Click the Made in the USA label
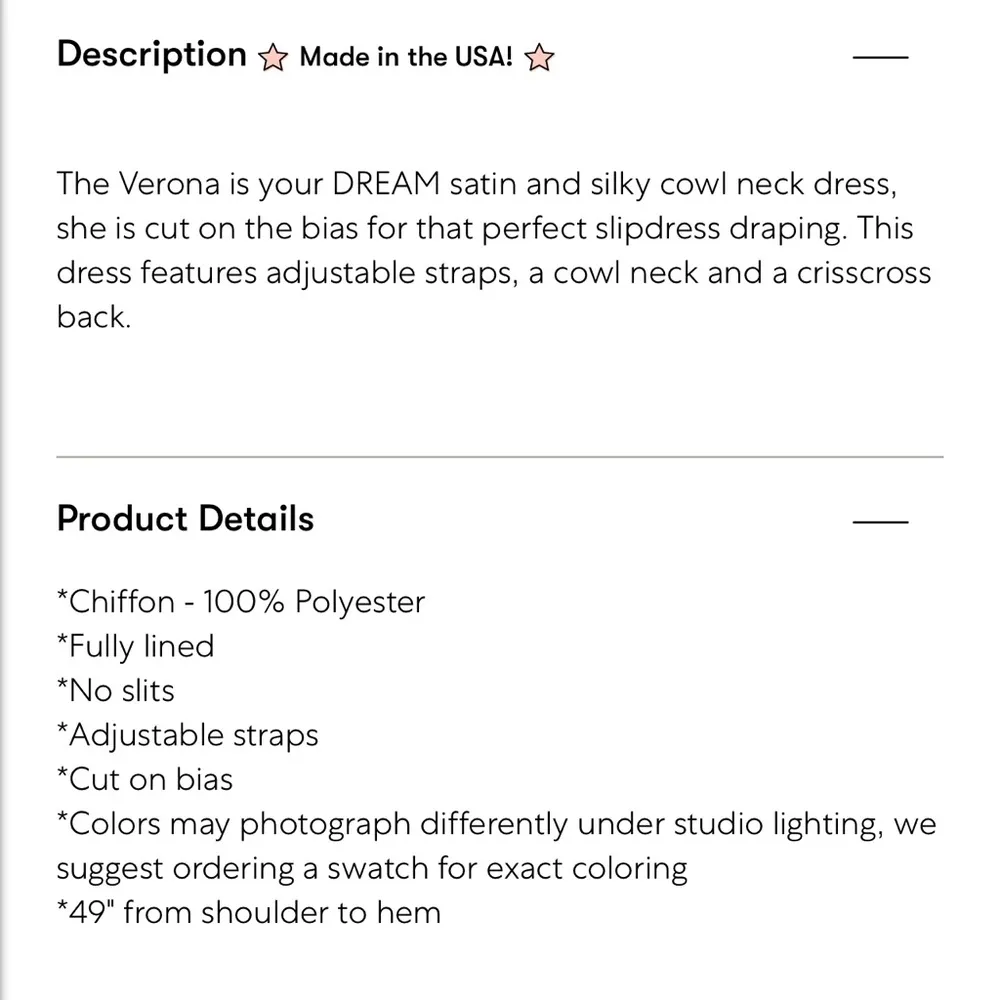Viewport: 1000px width, 1000px height. (406, 57)
